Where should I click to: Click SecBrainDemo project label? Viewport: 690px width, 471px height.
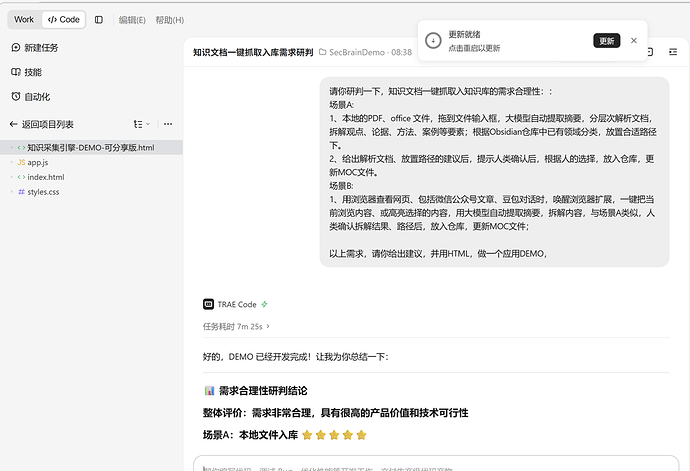[x=357, y=52]
